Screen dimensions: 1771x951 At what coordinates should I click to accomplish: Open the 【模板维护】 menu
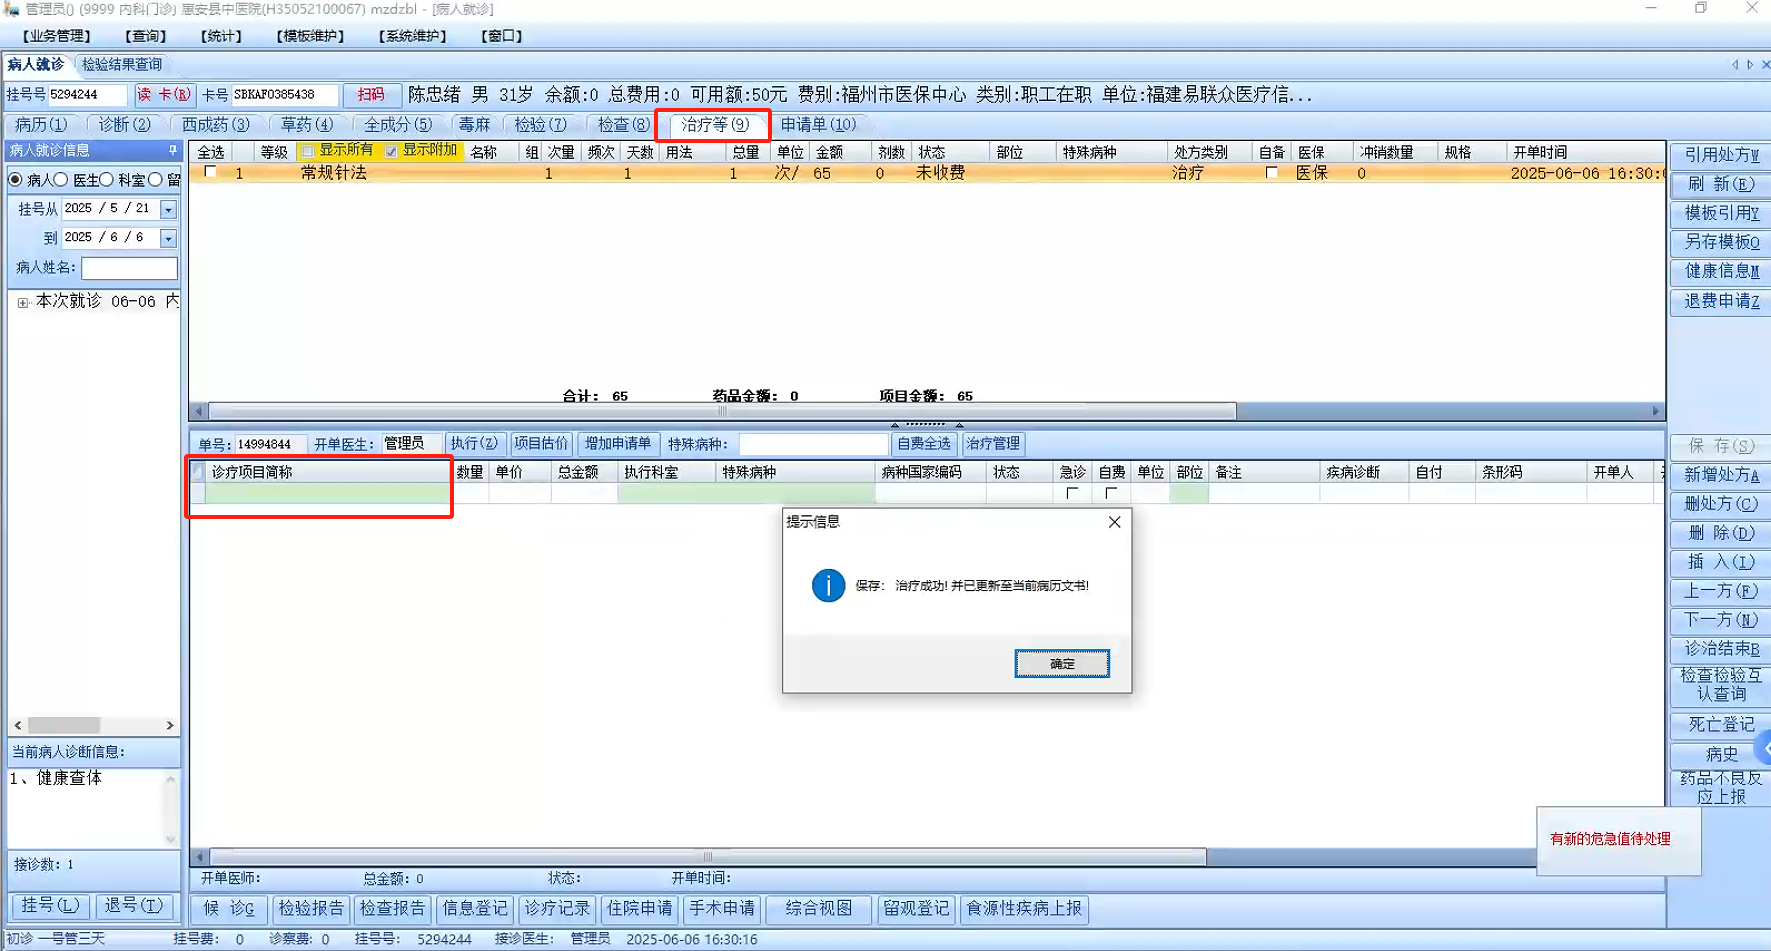[x=310, y=36]
